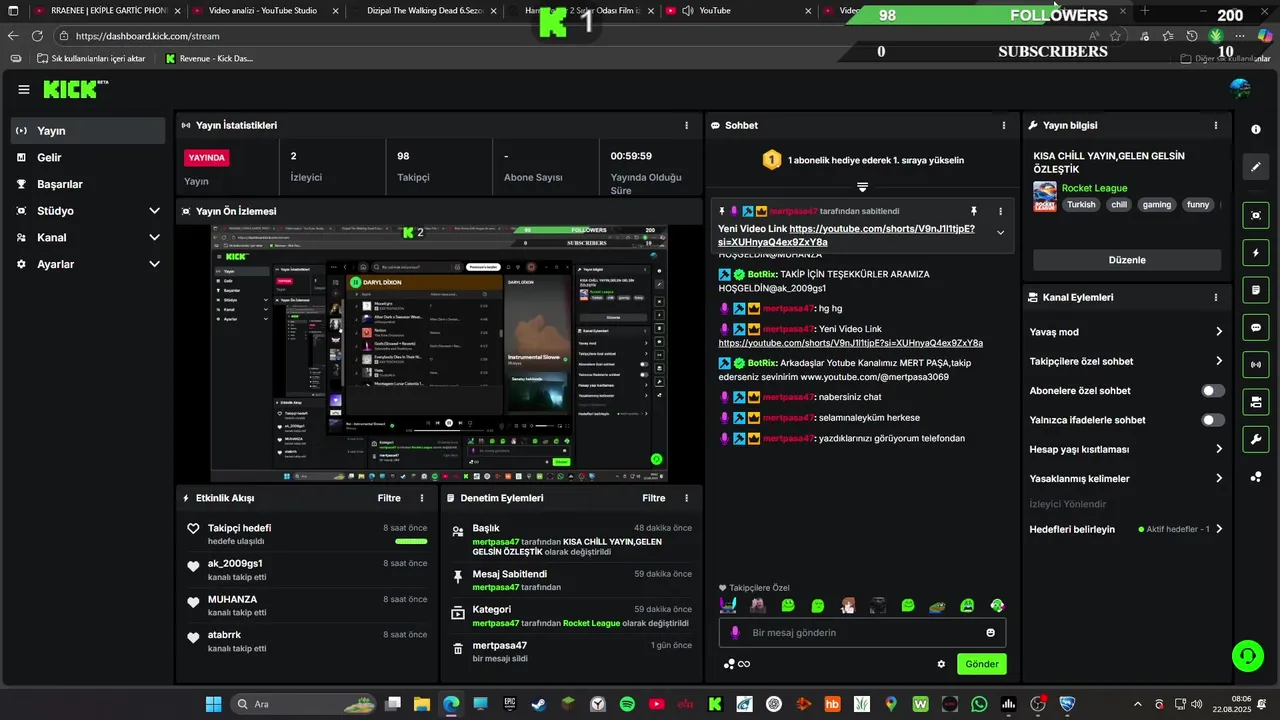Click Filtre in Etkinlik Akışı panel

(389, 498)
